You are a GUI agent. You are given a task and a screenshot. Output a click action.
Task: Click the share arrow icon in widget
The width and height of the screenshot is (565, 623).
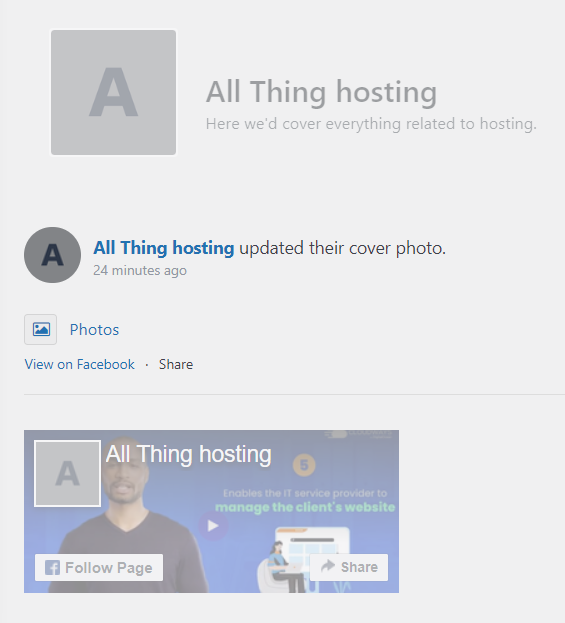coord(328,566)
